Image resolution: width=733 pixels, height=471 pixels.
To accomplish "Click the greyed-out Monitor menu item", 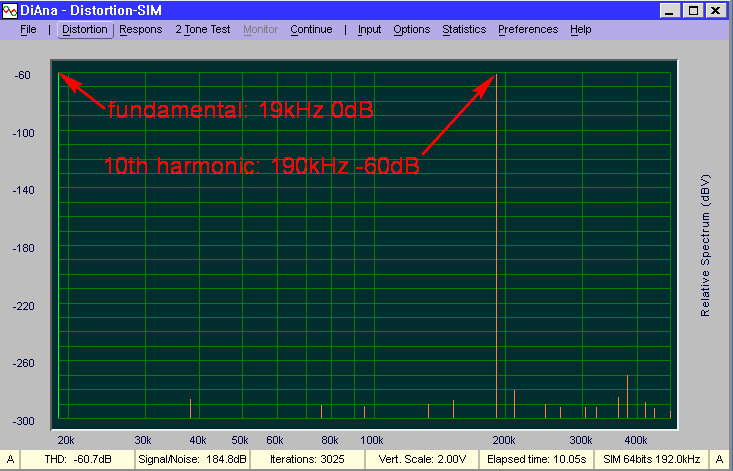I will click(x=260, y=29).
